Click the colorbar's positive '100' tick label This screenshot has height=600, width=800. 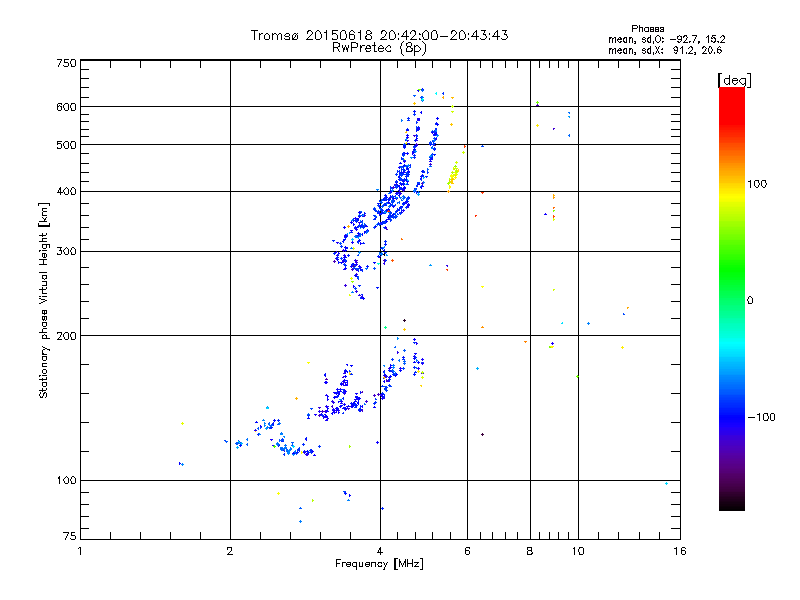757,184
